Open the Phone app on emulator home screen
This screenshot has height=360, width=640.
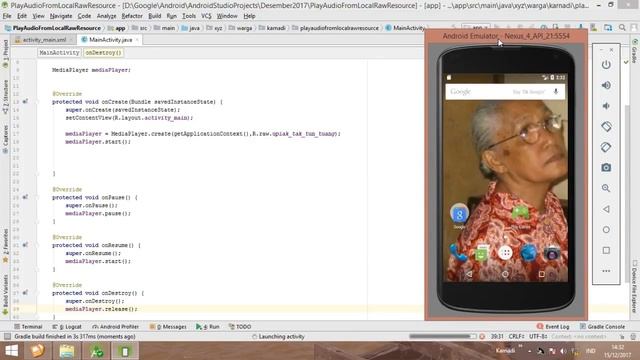coord(458,253)
